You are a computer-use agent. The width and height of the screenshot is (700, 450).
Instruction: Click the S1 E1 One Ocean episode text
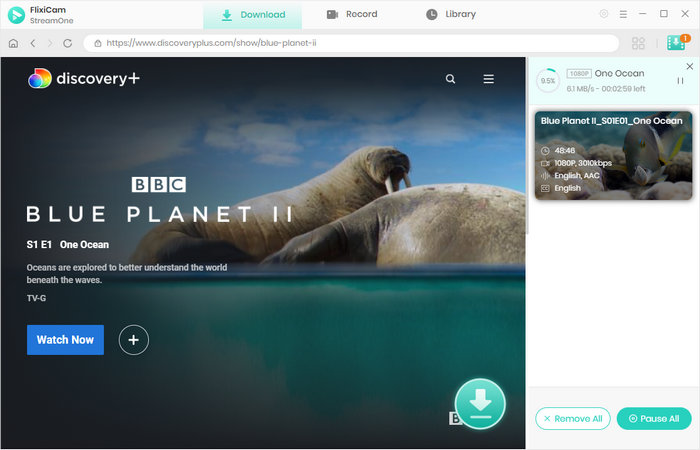(x=67, y=245)
